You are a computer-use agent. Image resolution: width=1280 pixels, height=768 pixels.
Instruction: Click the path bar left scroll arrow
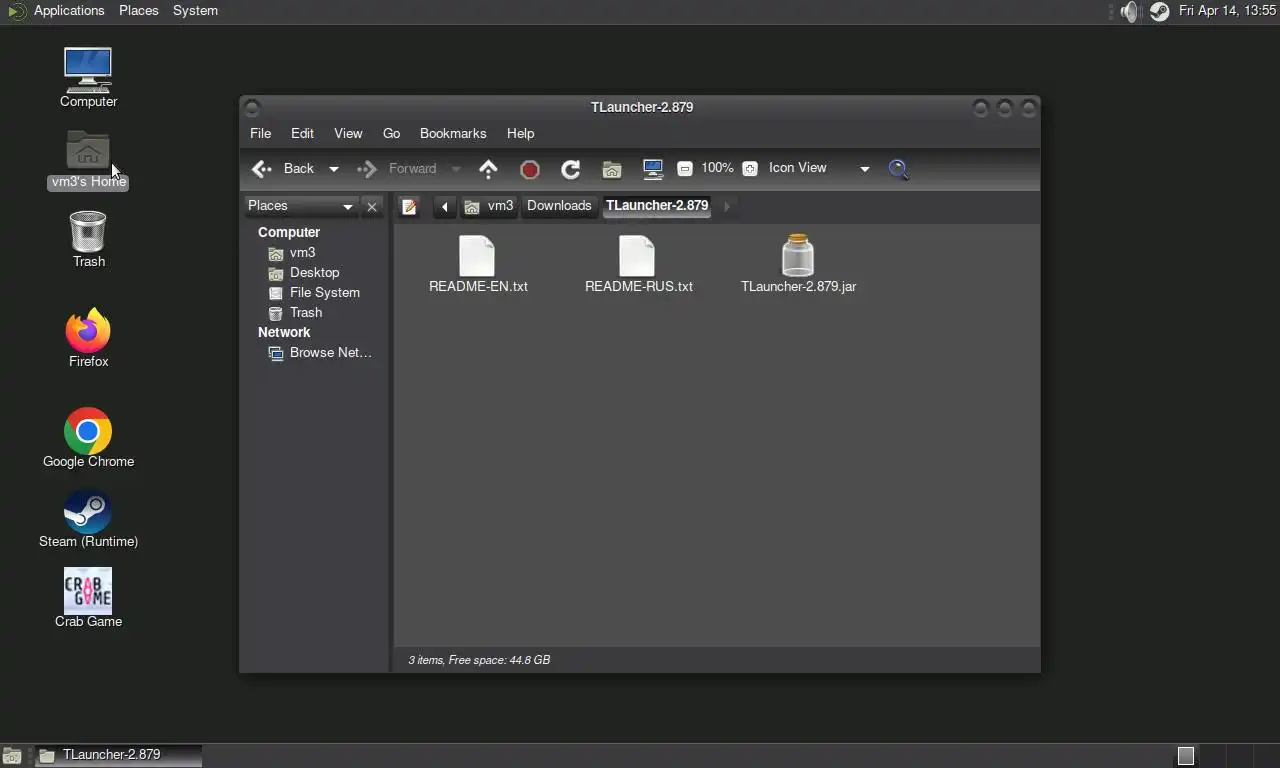pos(445,207)
